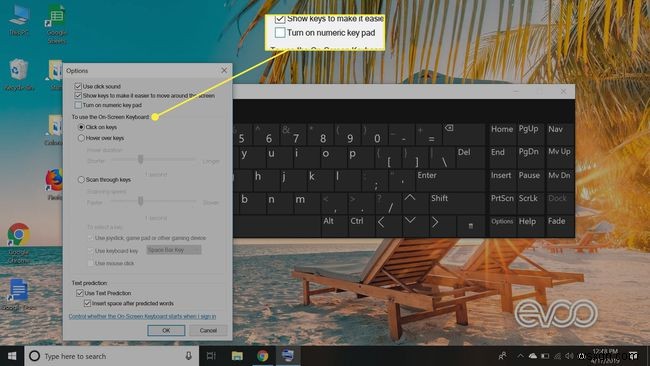
Task: Open File Explorer from the taskbar
Action: tap(237, 356)
